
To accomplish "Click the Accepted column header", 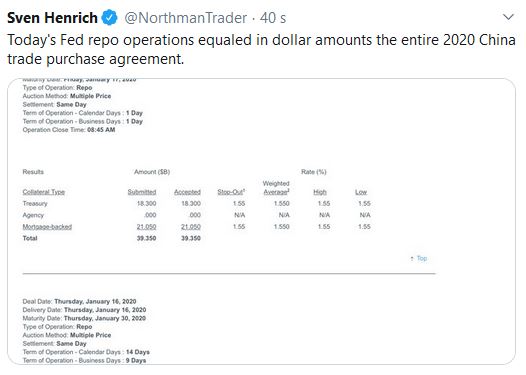I will tap(187, 192).
